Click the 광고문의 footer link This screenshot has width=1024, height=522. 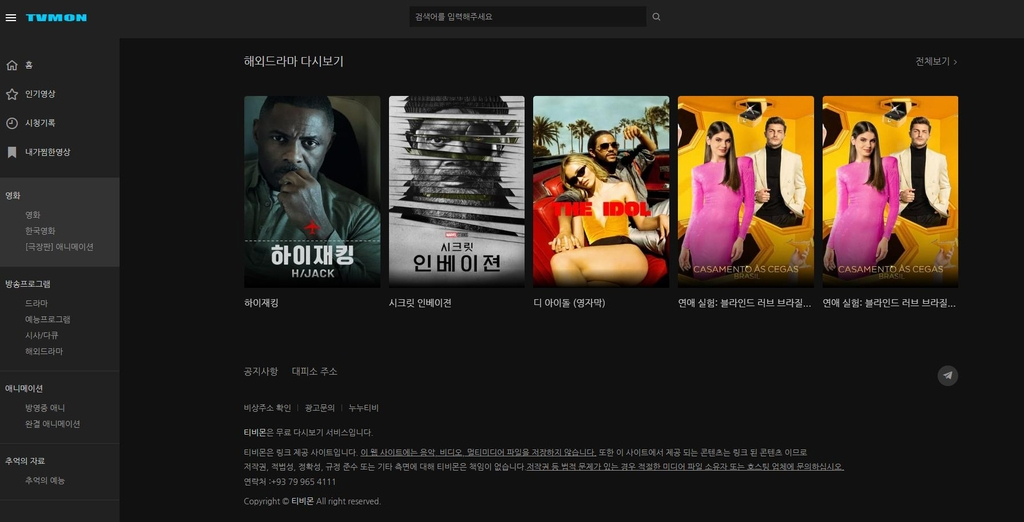[x=319, y=408]
